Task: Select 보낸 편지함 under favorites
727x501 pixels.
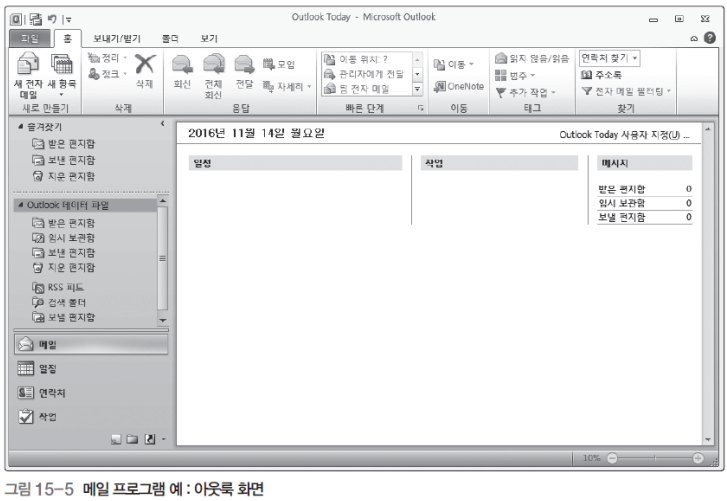Action: (x=64, y=160)
